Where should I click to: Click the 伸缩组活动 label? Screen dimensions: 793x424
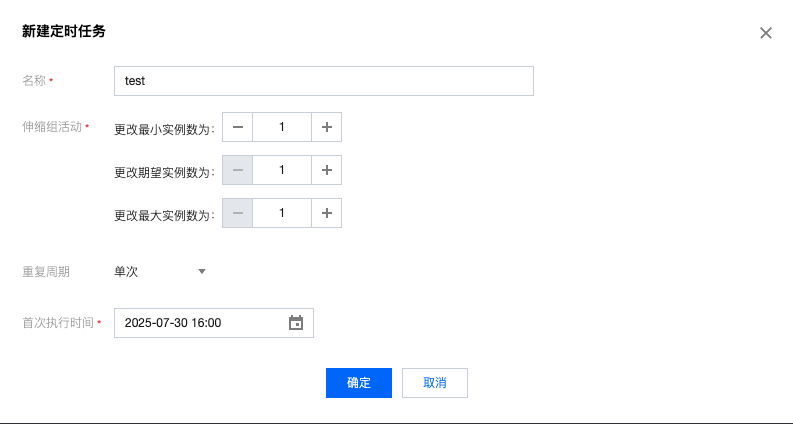click(x=52, y=128)
